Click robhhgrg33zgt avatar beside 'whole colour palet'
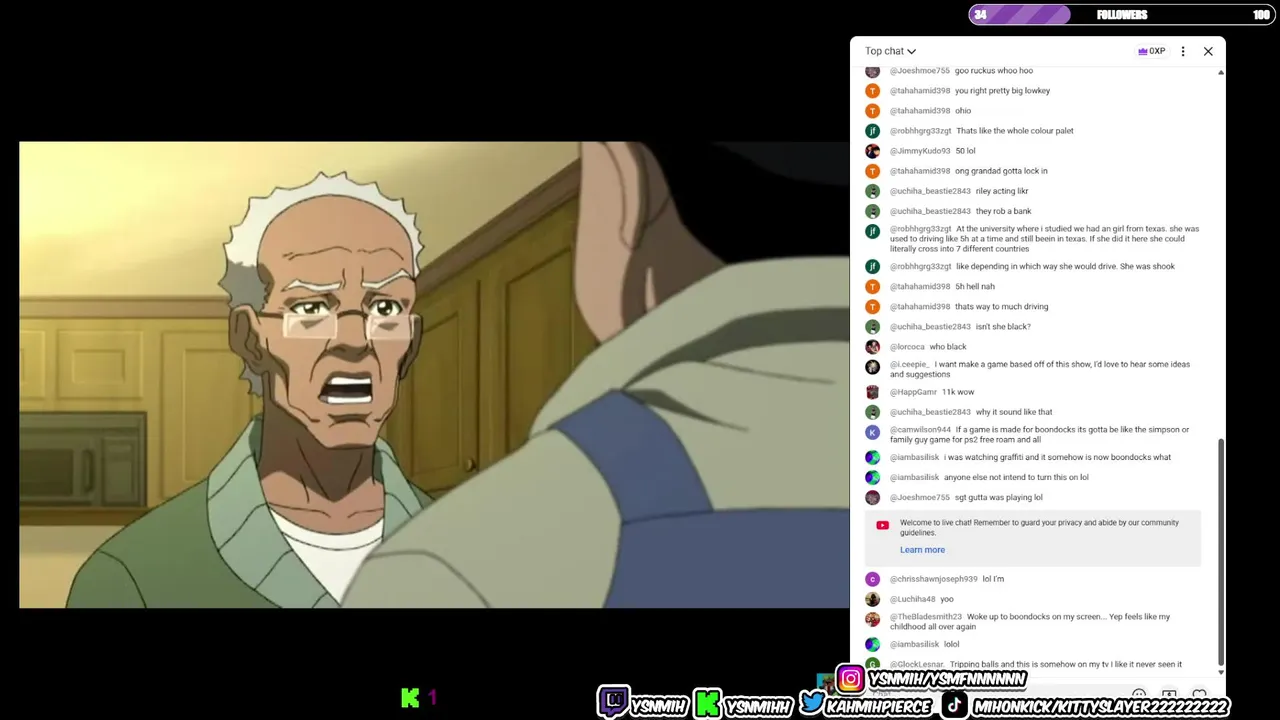Viewport: 1280px width, 720px height. pyautogui.click(x=872, y=131)
